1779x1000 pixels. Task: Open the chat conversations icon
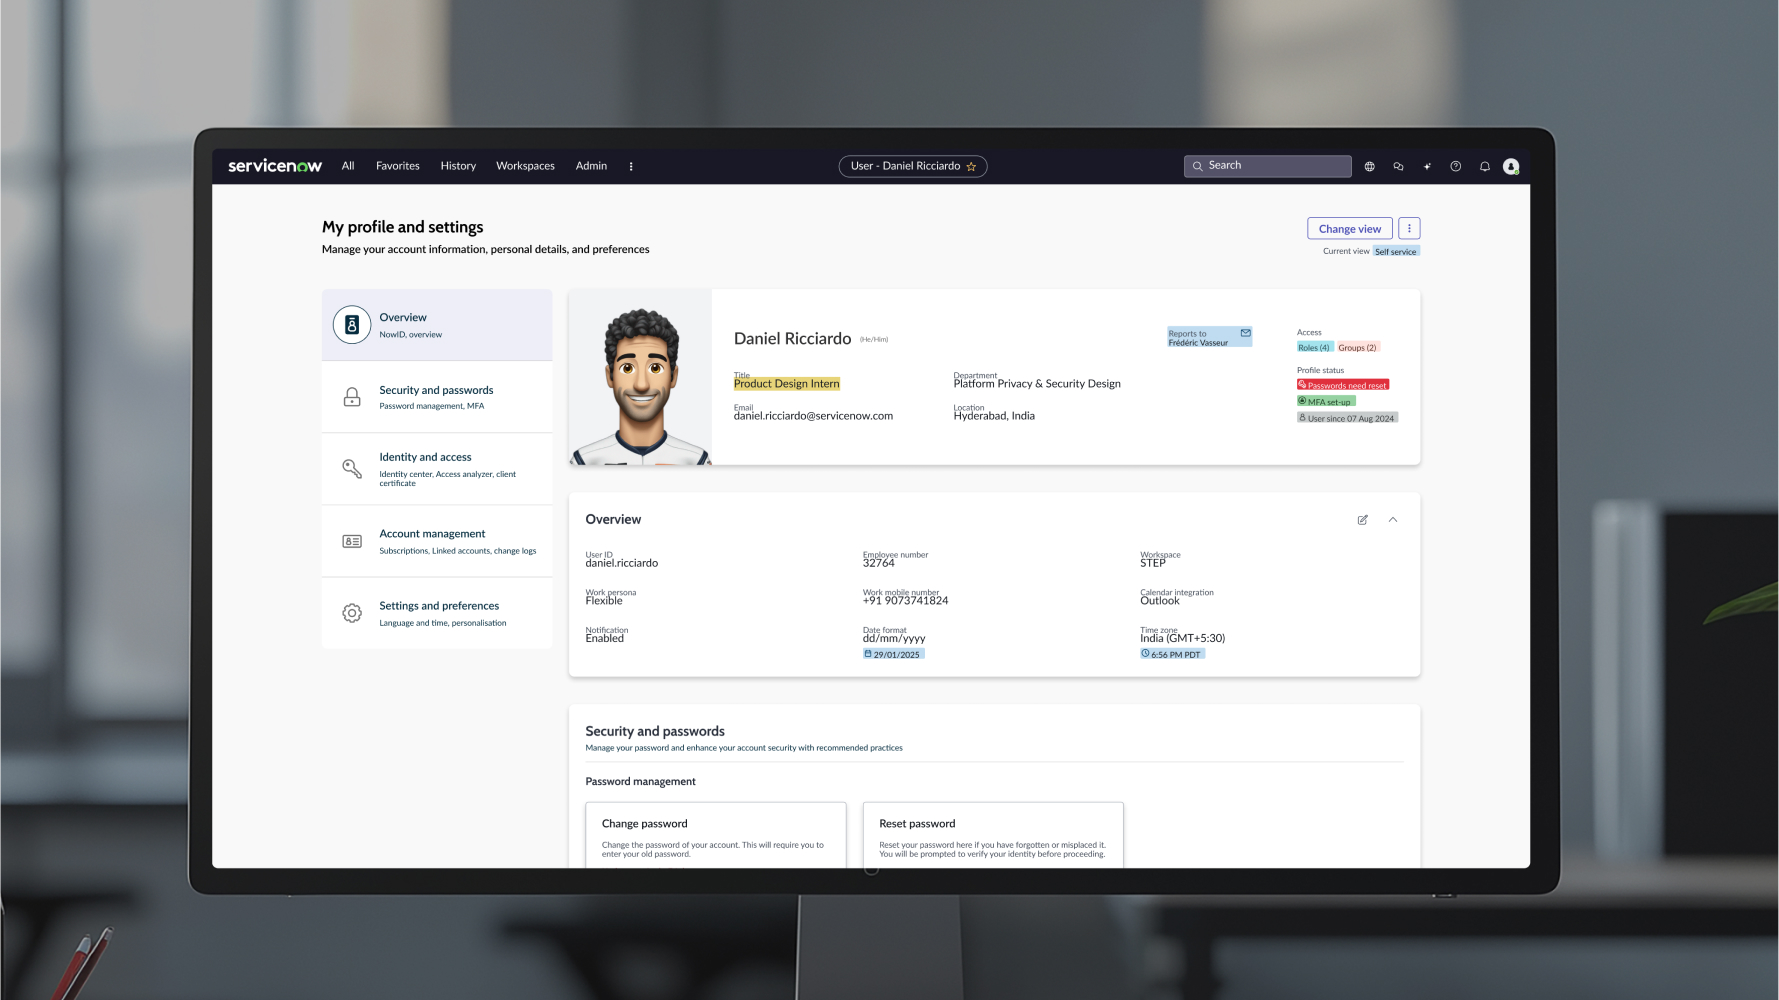(1398, 167)
